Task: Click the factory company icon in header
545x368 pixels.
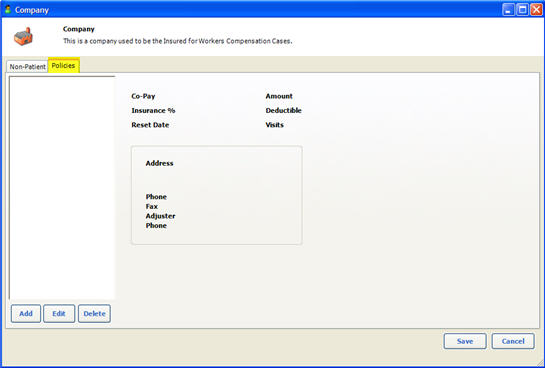Action: point(23,36)
